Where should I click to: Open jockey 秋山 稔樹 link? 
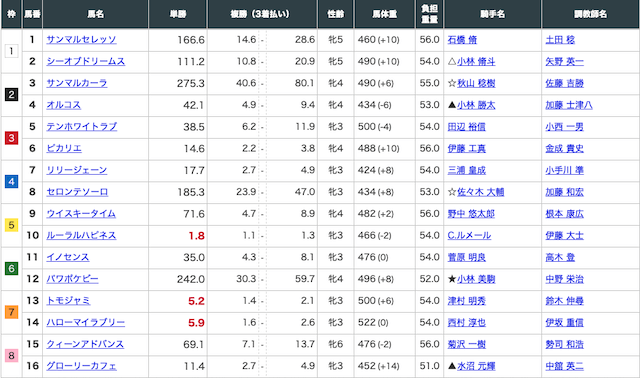[476, 83]
